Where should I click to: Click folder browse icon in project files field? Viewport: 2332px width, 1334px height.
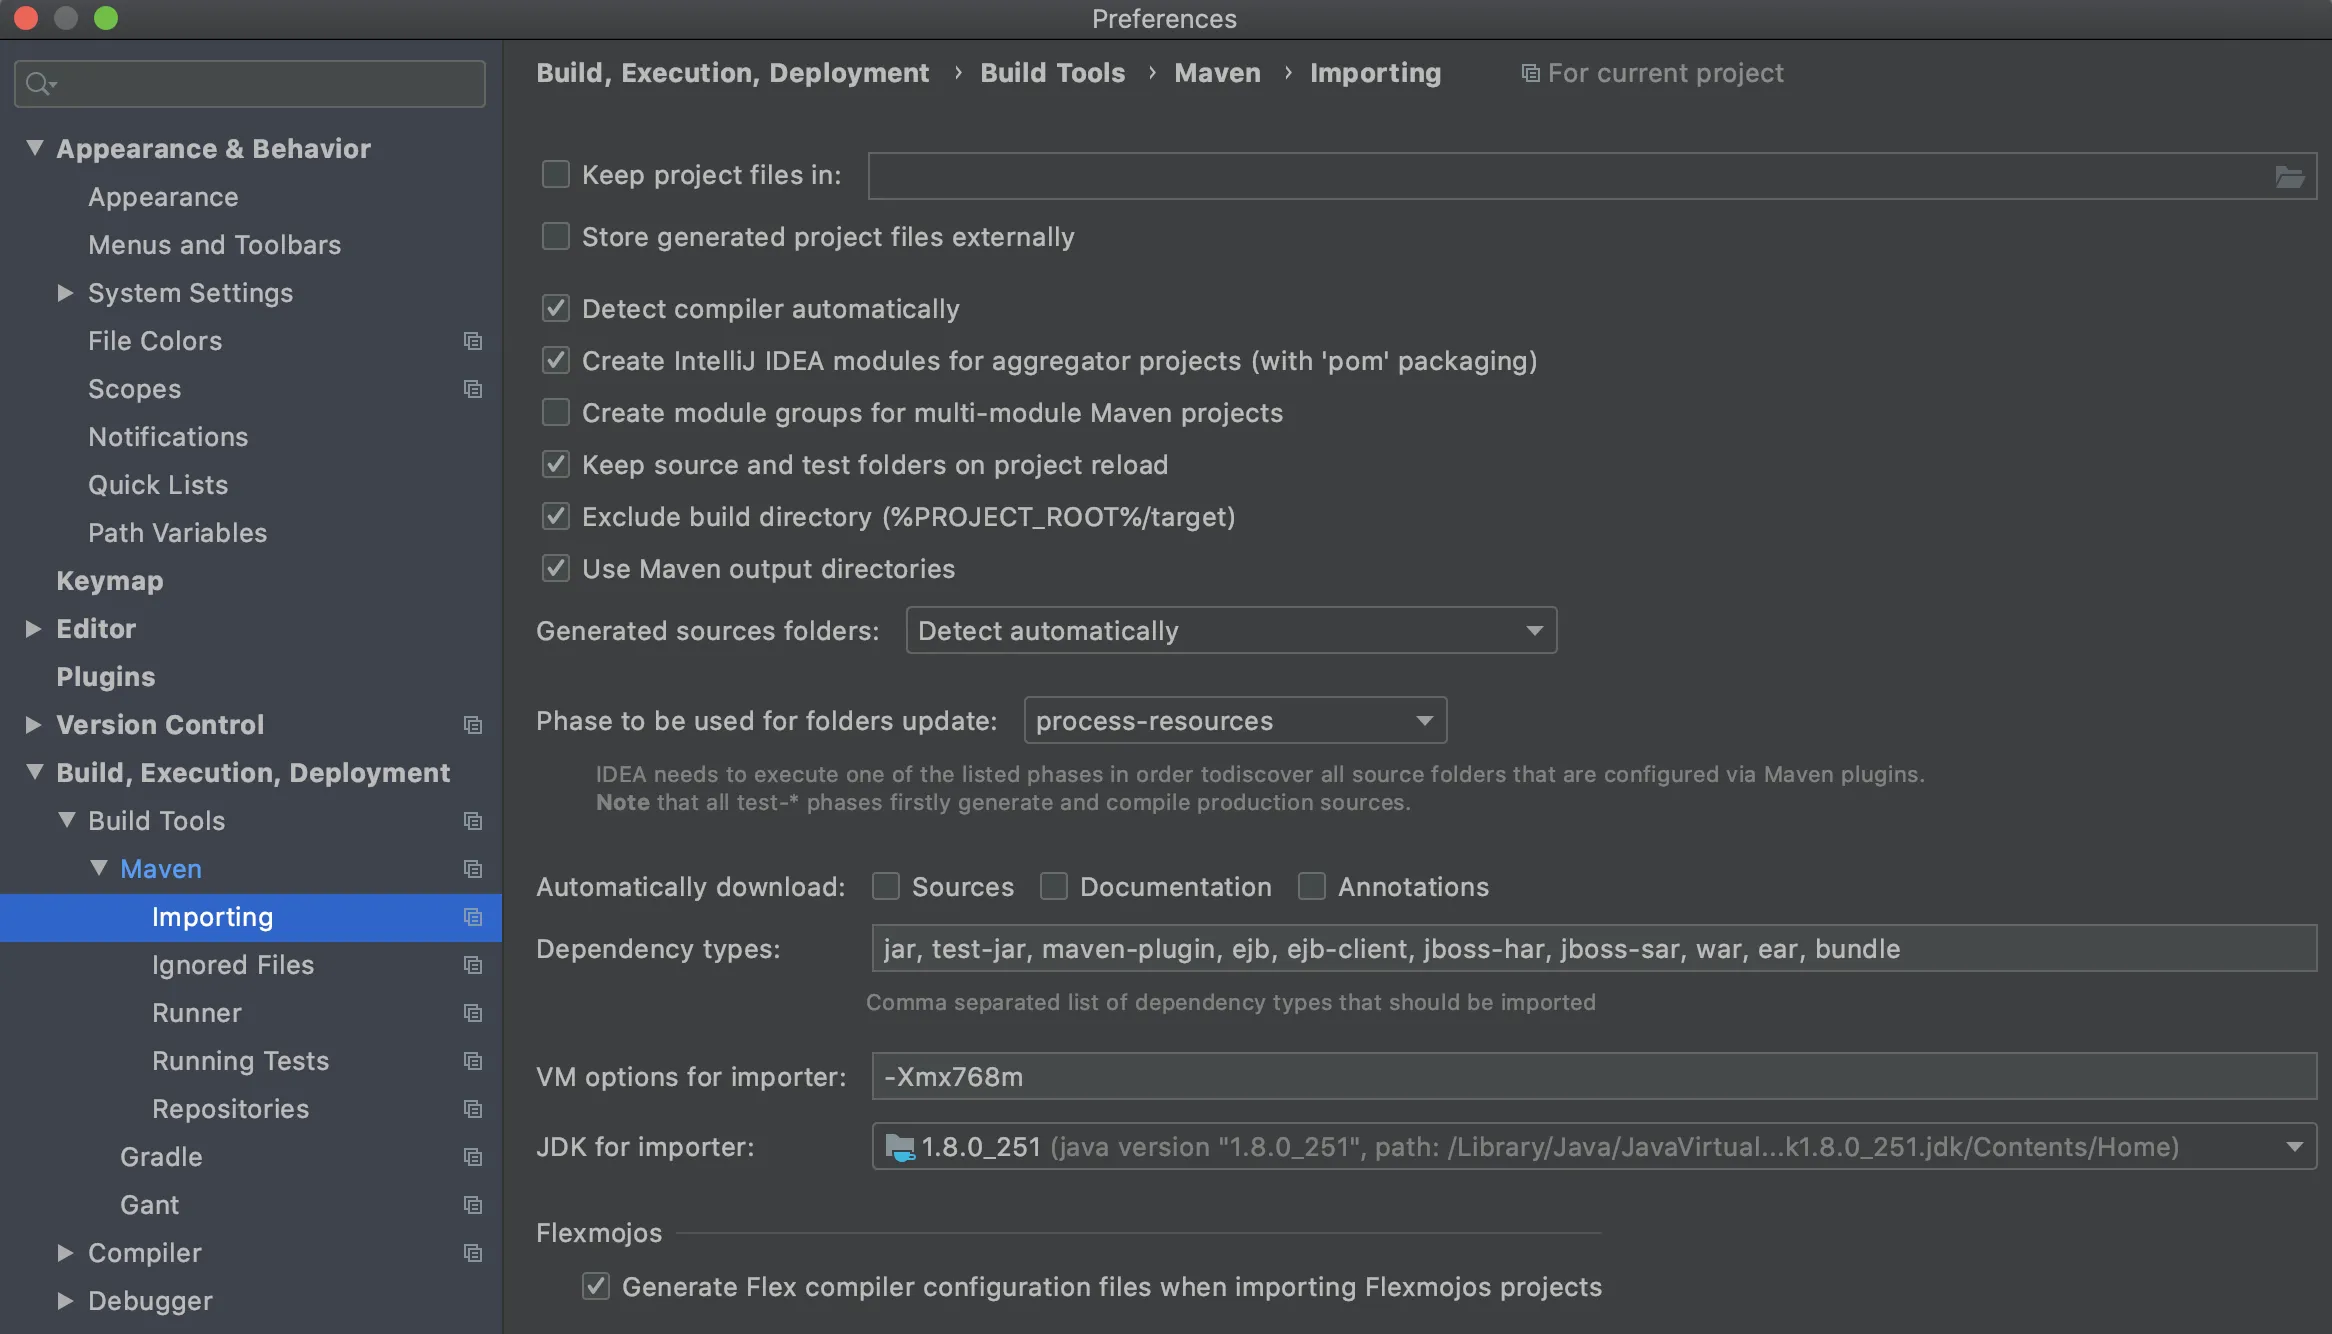pos(2289,177)
